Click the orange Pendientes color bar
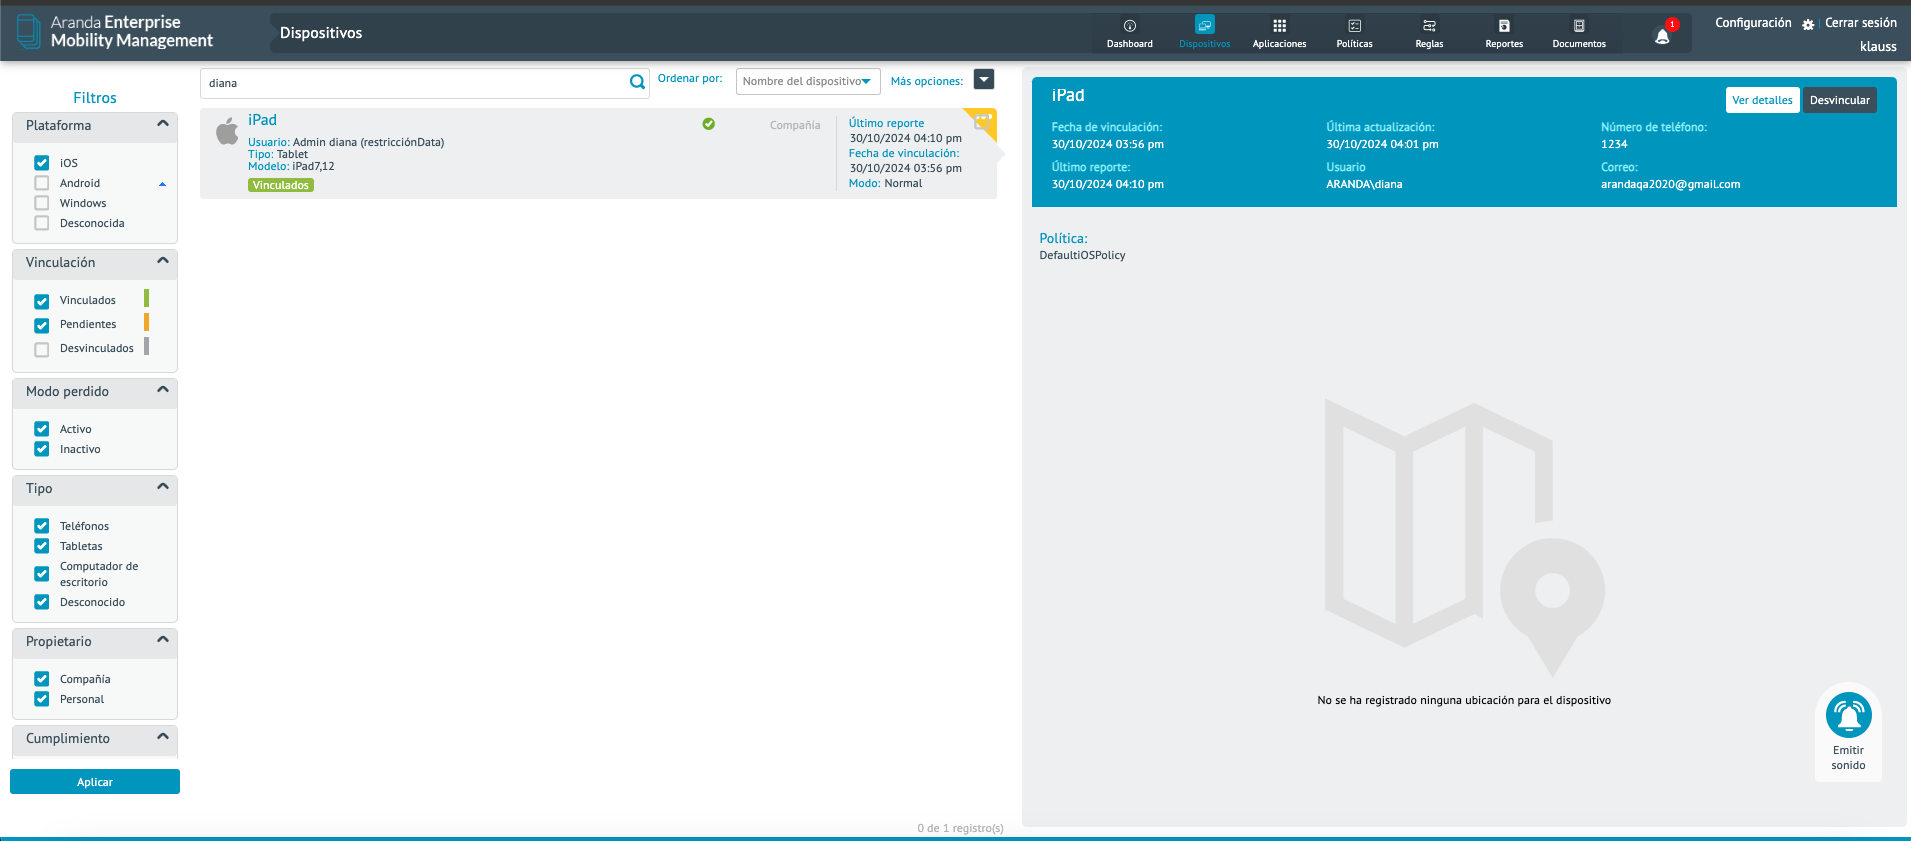Viewport: 1911px width, 841px height. coord(146,322)
